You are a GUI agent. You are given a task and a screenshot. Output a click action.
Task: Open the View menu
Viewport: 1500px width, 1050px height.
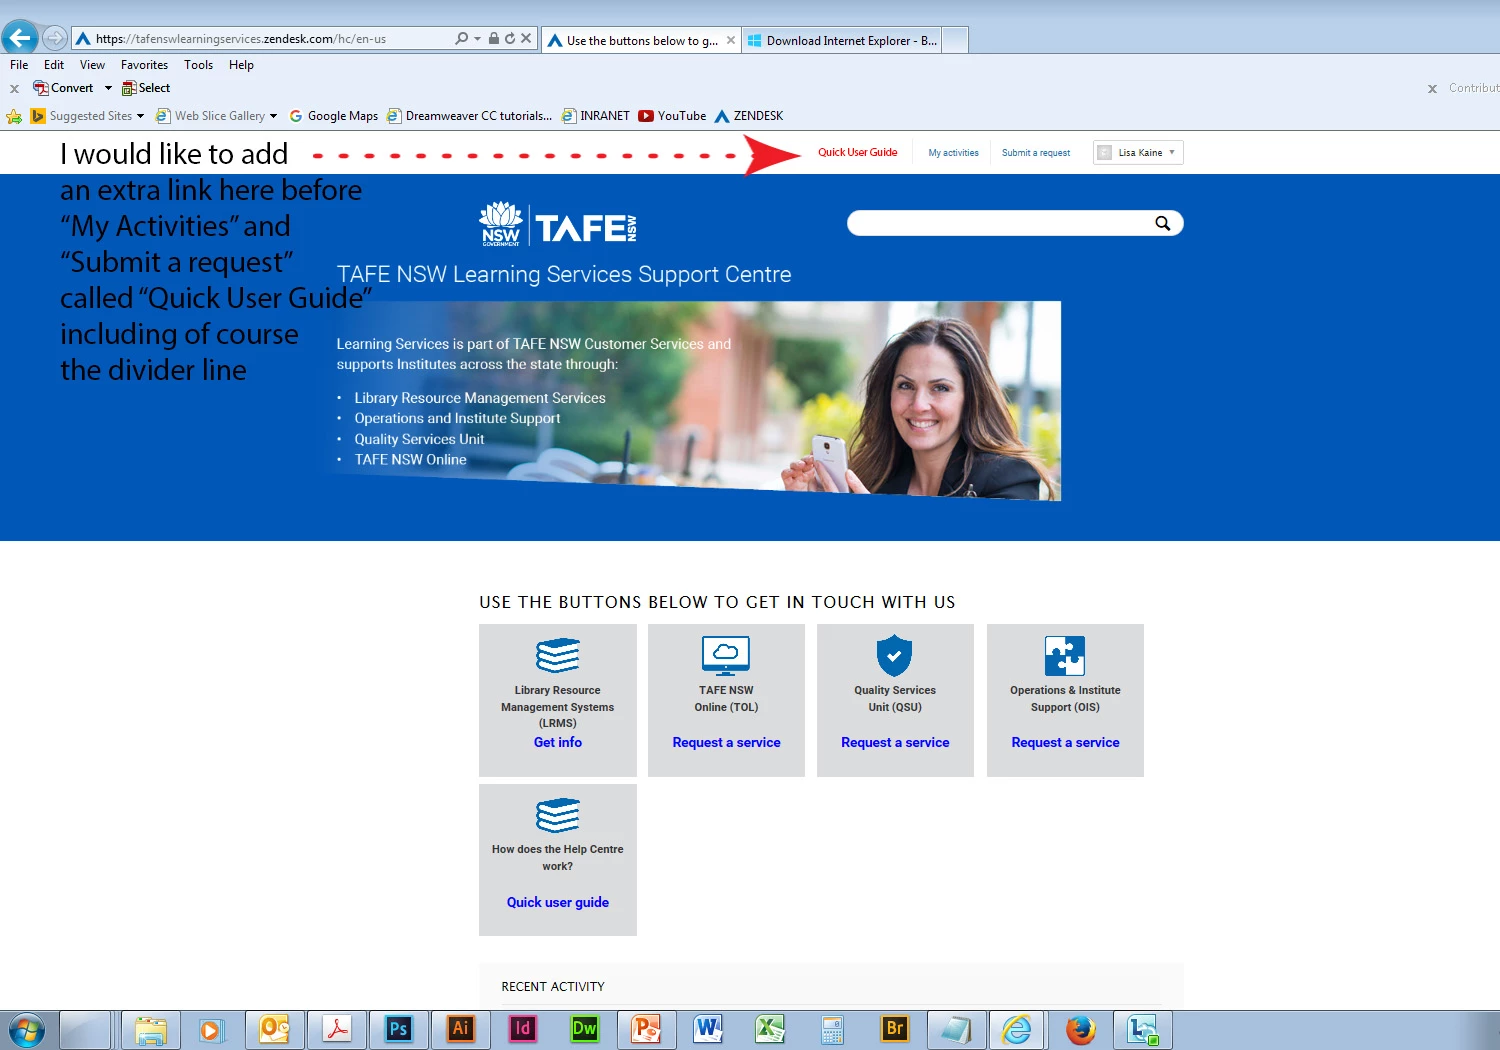coord(92,65)
